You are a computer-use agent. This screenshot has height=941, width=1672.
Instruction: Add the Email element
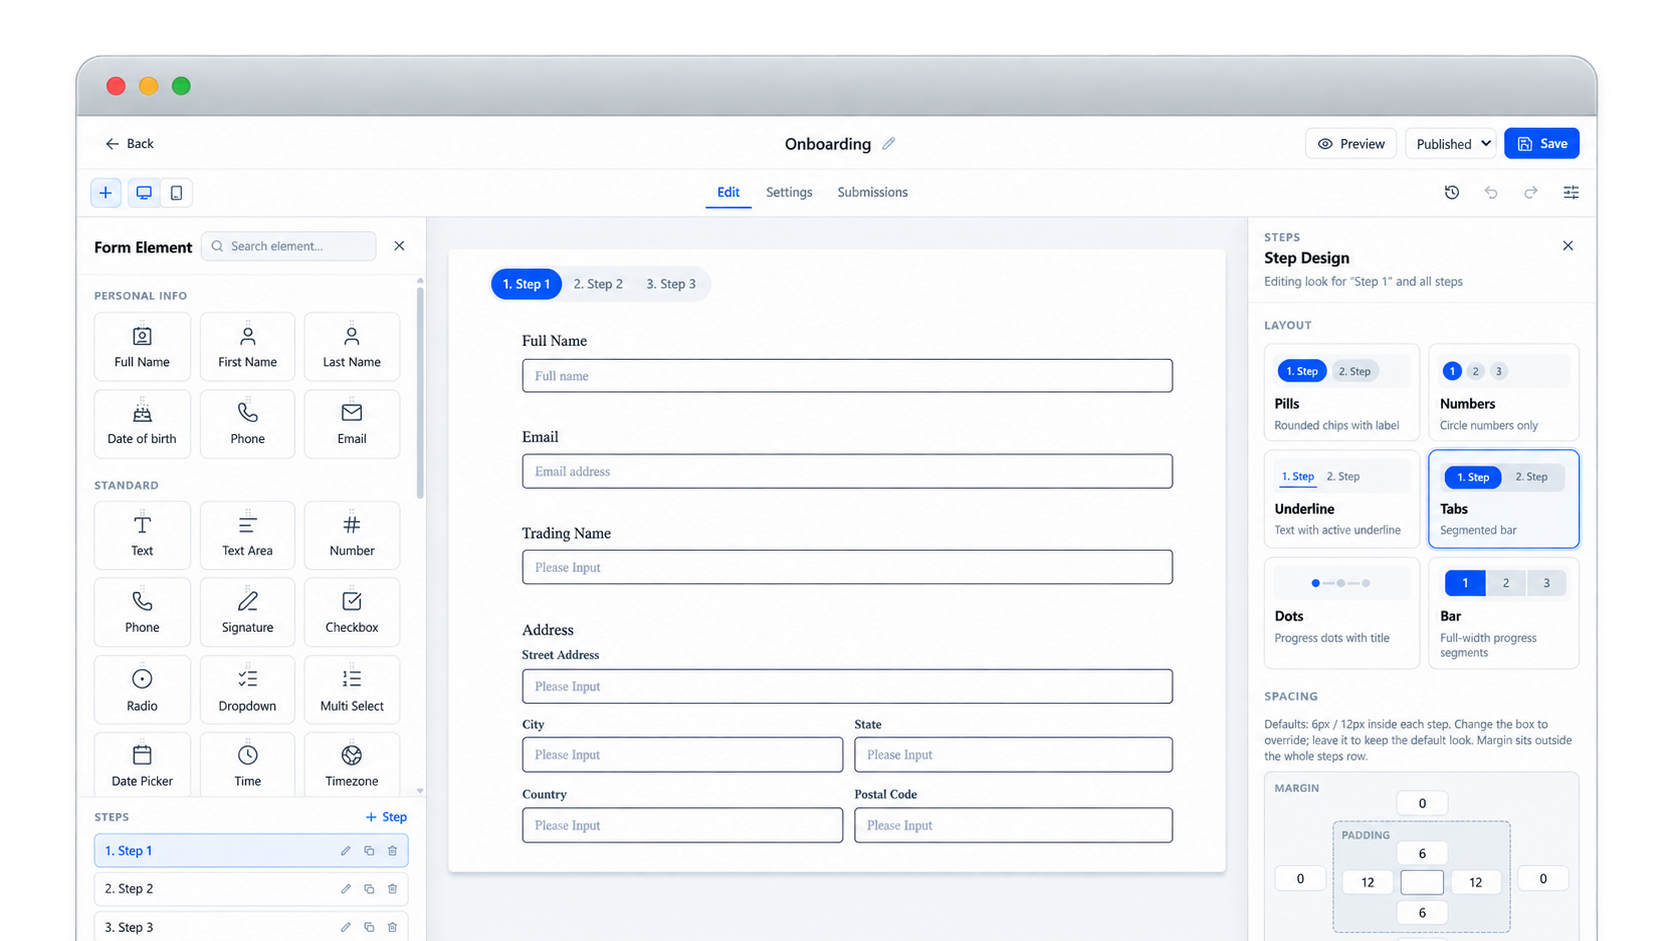pyautogui.click(x=352, y=424)
